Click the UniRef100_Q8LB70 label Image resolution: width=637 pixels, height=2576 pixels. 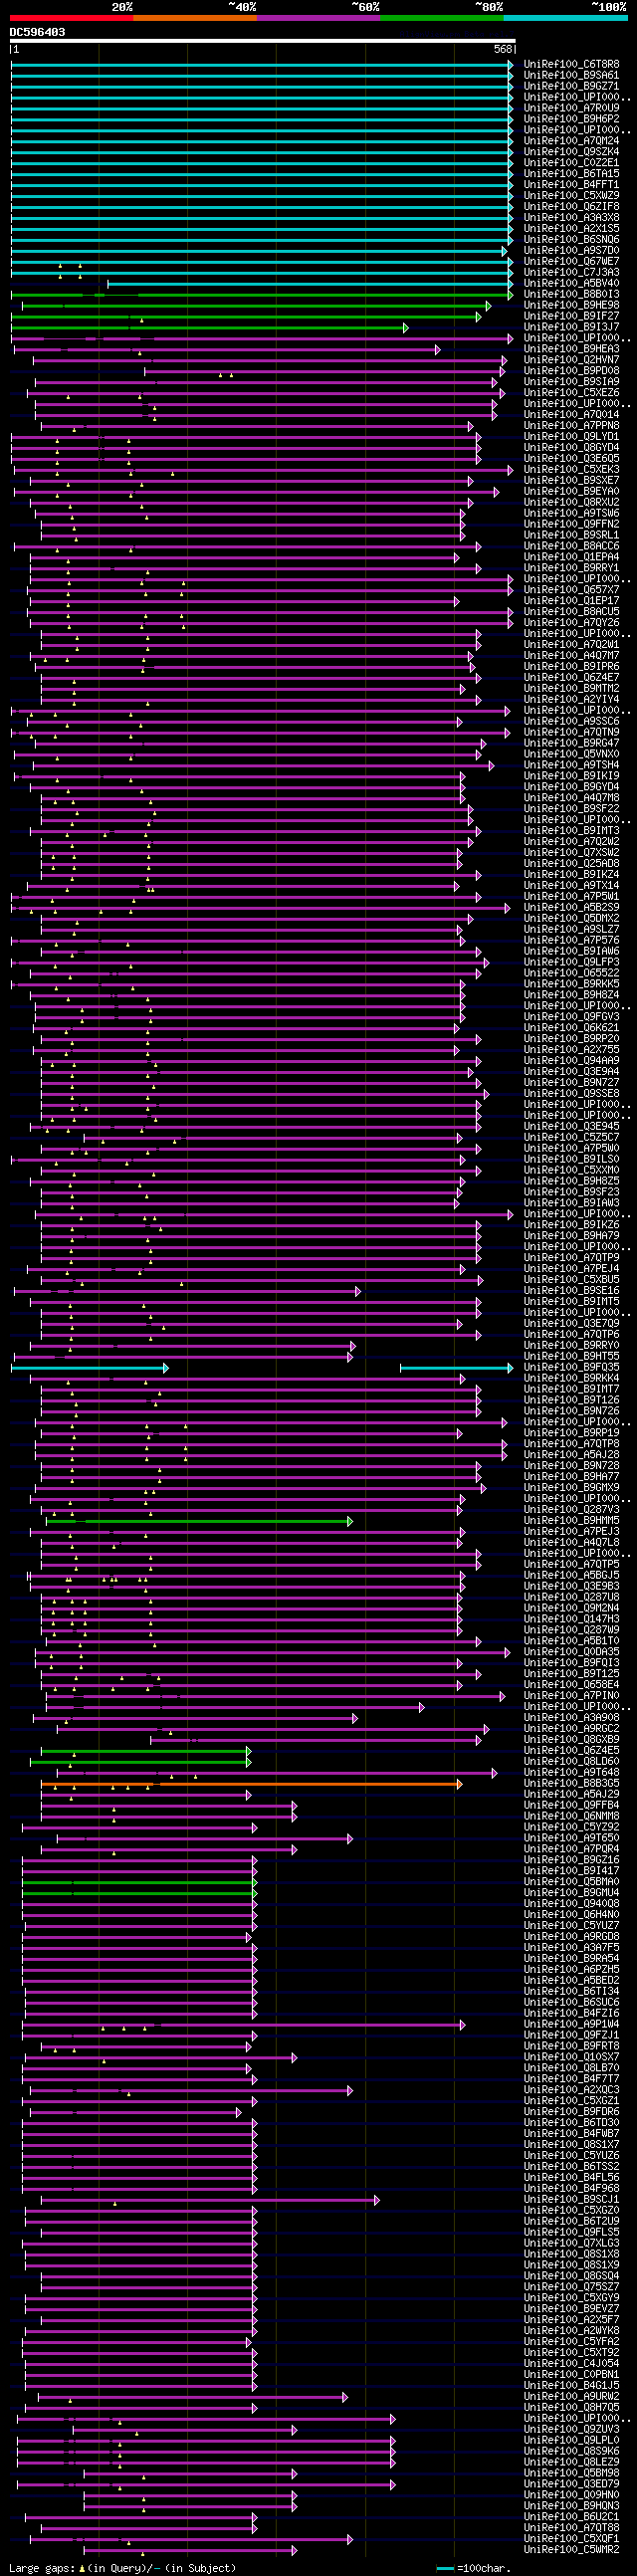pyautogui.click(x=571, y=2068)
